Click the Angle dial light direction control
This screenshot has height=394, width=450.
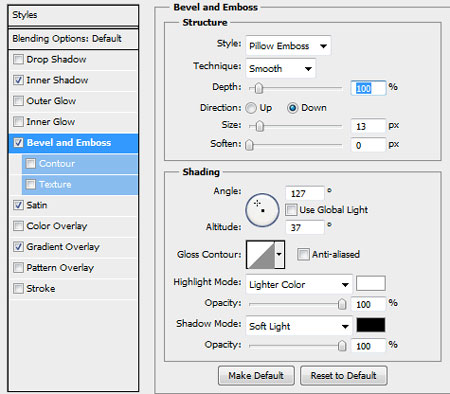click(x=262, y=210)
